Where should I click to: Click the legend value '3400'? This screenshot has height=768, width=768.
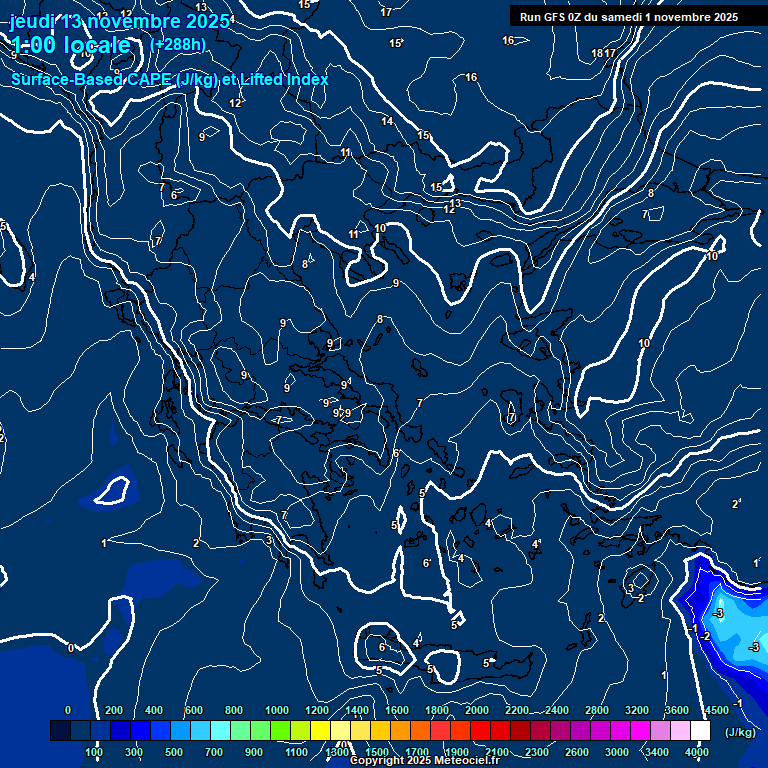657,752
